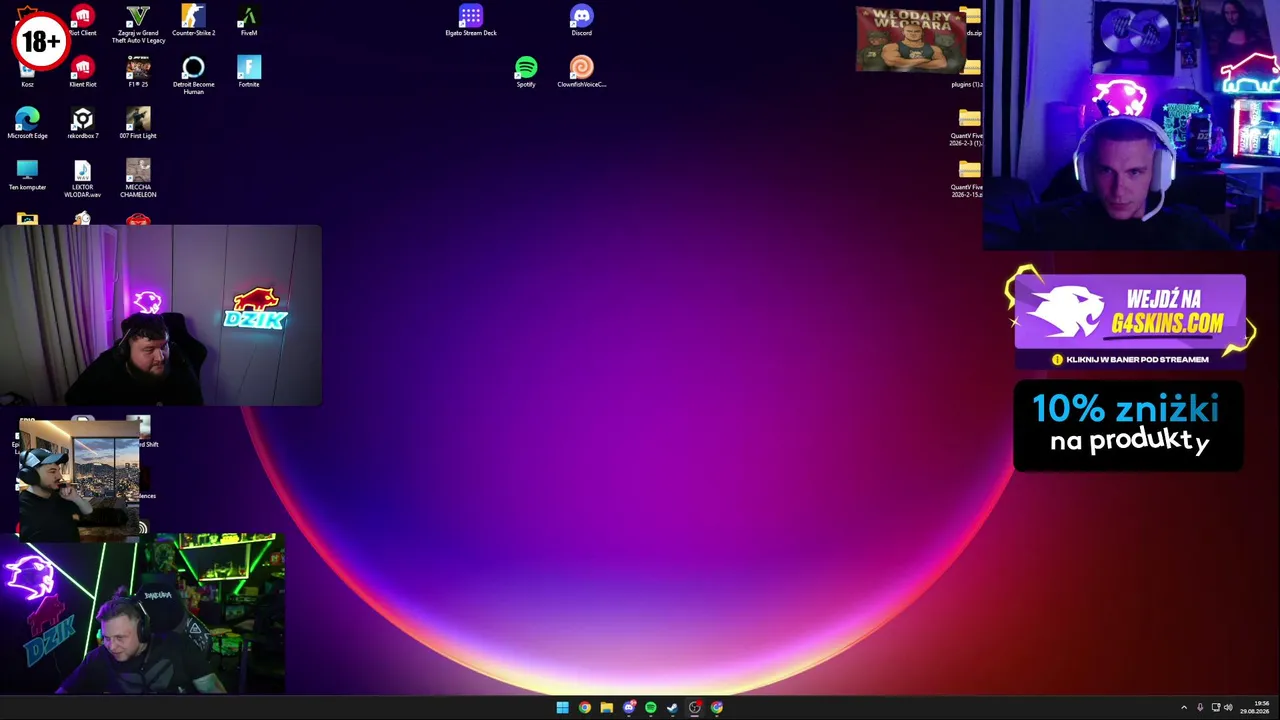This screenshot has height=720, width=1280.
Task: Open the Windows Start menu
Action: coord(563,708)
